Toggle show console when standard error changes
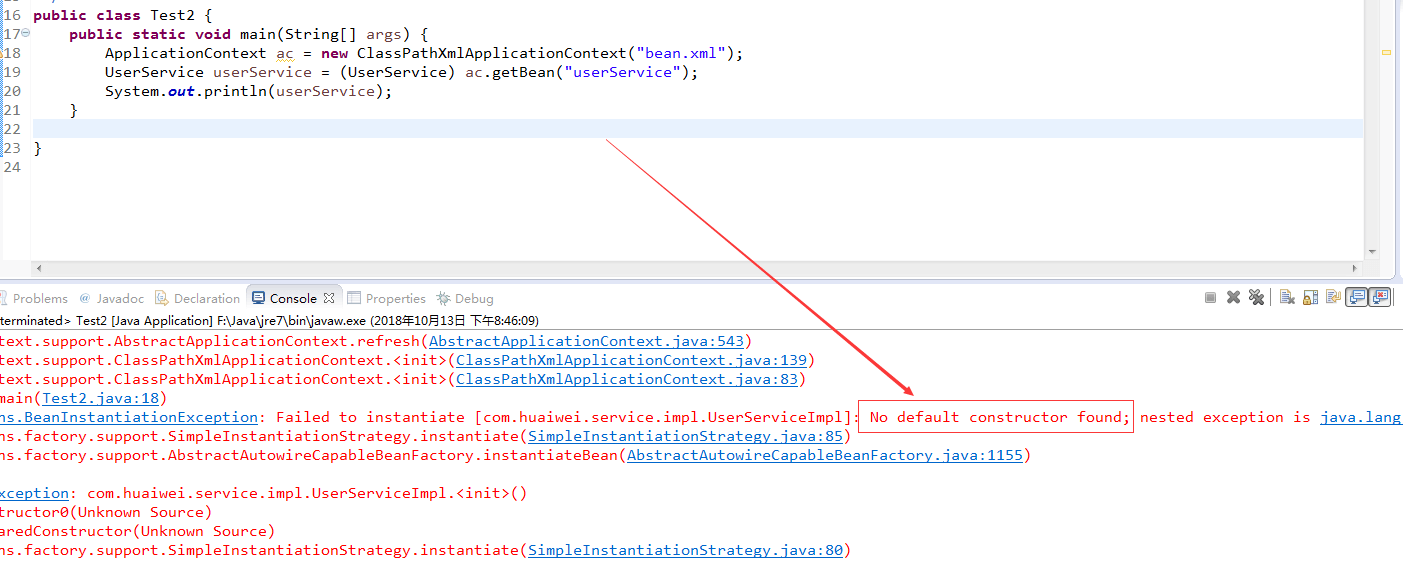The width and height of the screenshot is (1403, 588). tap(1380, 297)
